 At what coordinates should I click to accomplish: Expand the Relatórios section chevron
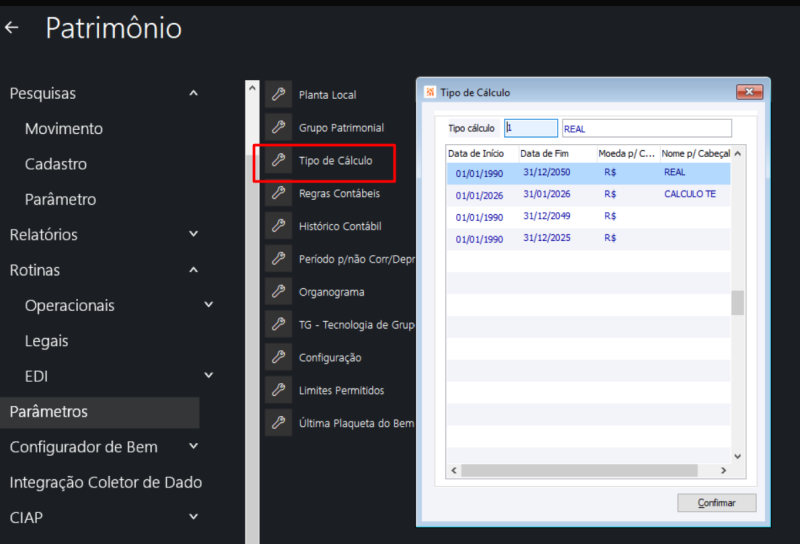tap(193, 234)
